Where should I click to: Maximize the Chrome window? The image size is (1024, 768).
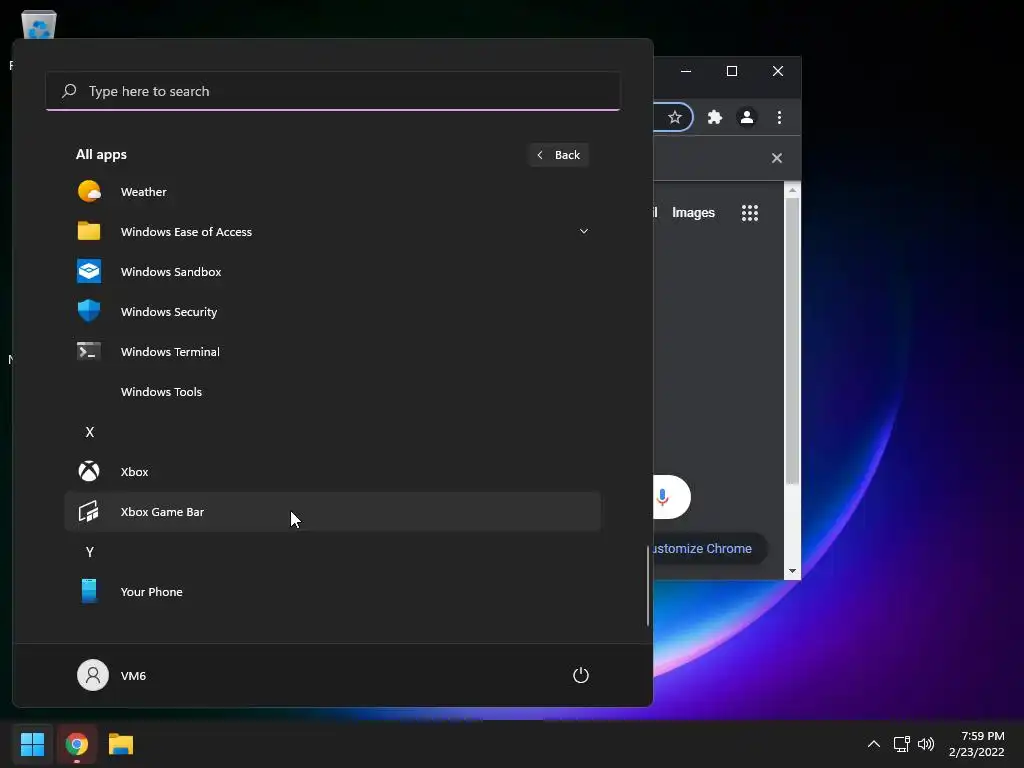click(732, 71)
